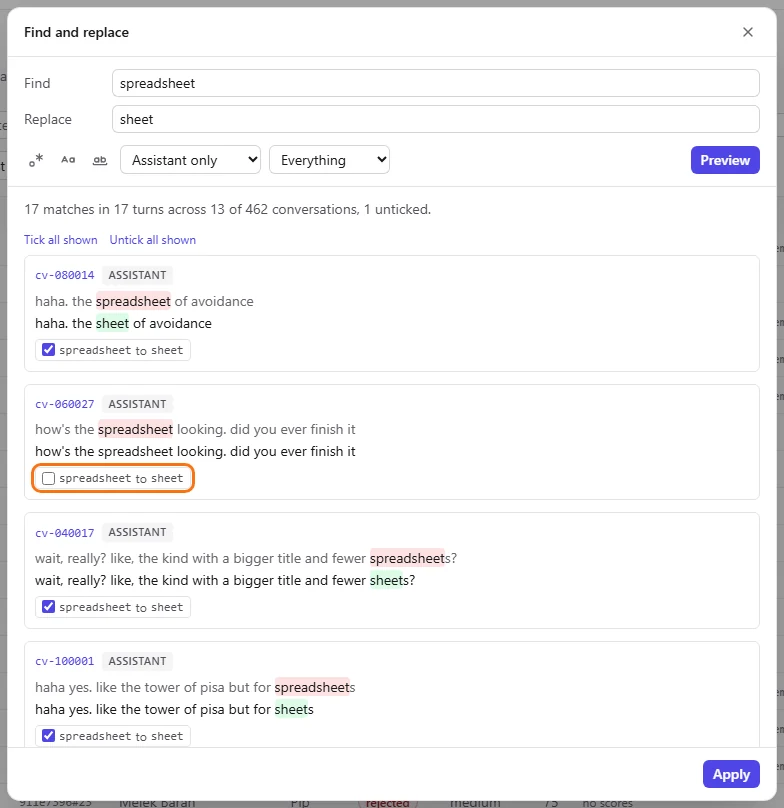
Task: Focus the Find input field
Action: coord(436,83)
